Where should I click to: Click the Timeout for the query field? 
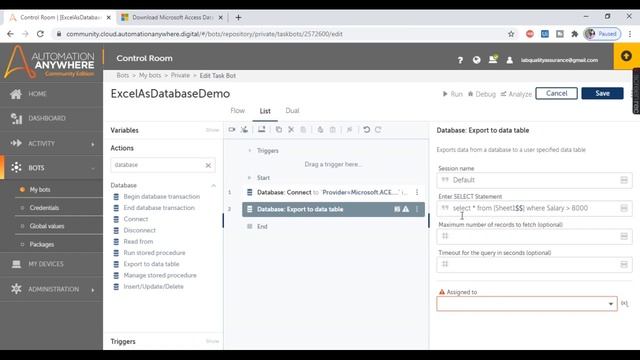[535, 264]
